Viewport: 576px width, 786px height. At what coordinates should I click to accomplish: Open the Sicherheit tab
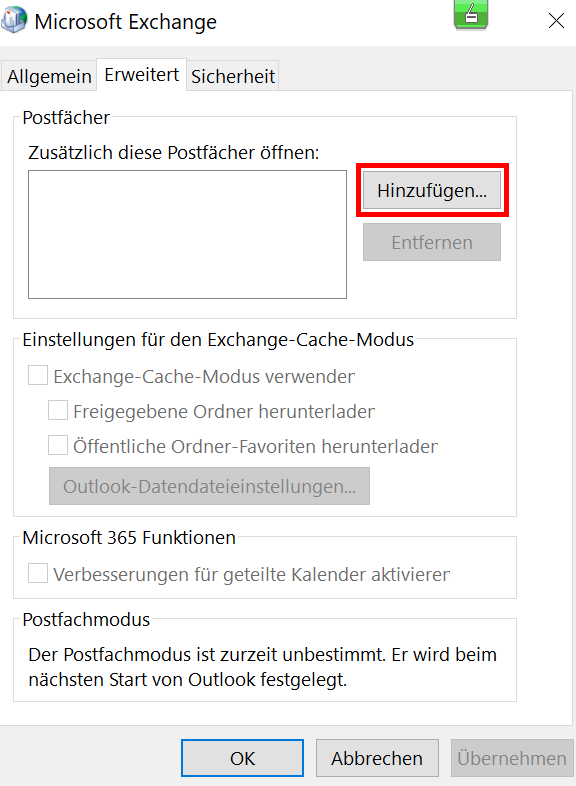click(233, 77)
